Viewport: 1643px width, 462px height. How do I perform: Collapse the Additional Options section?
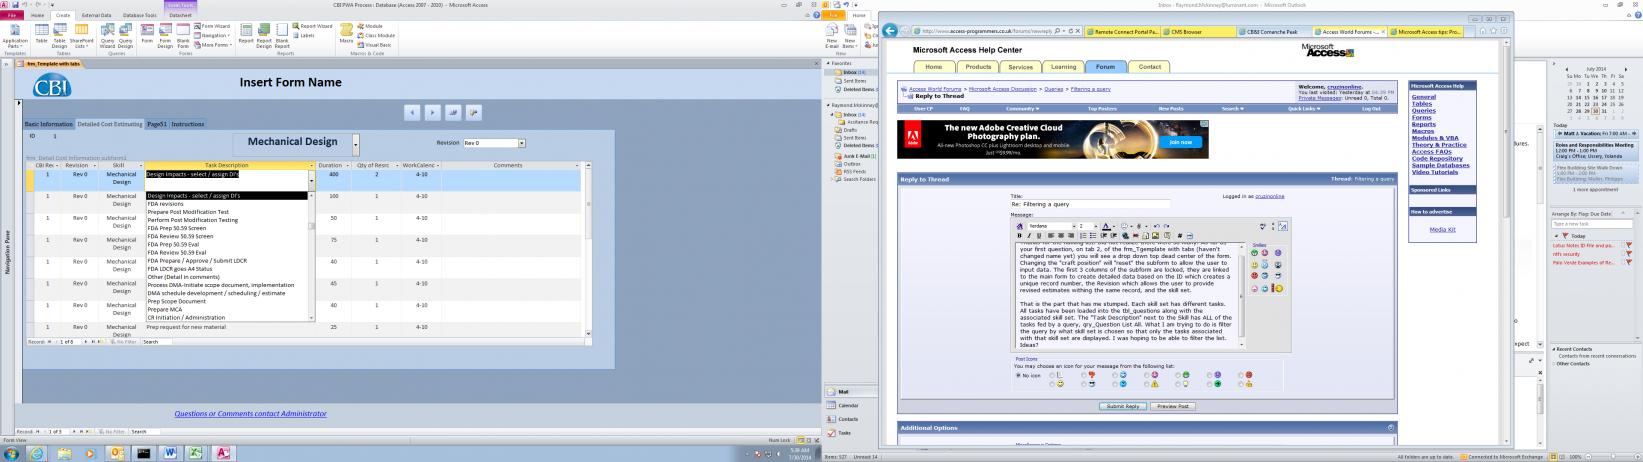tap(1391, 428)
